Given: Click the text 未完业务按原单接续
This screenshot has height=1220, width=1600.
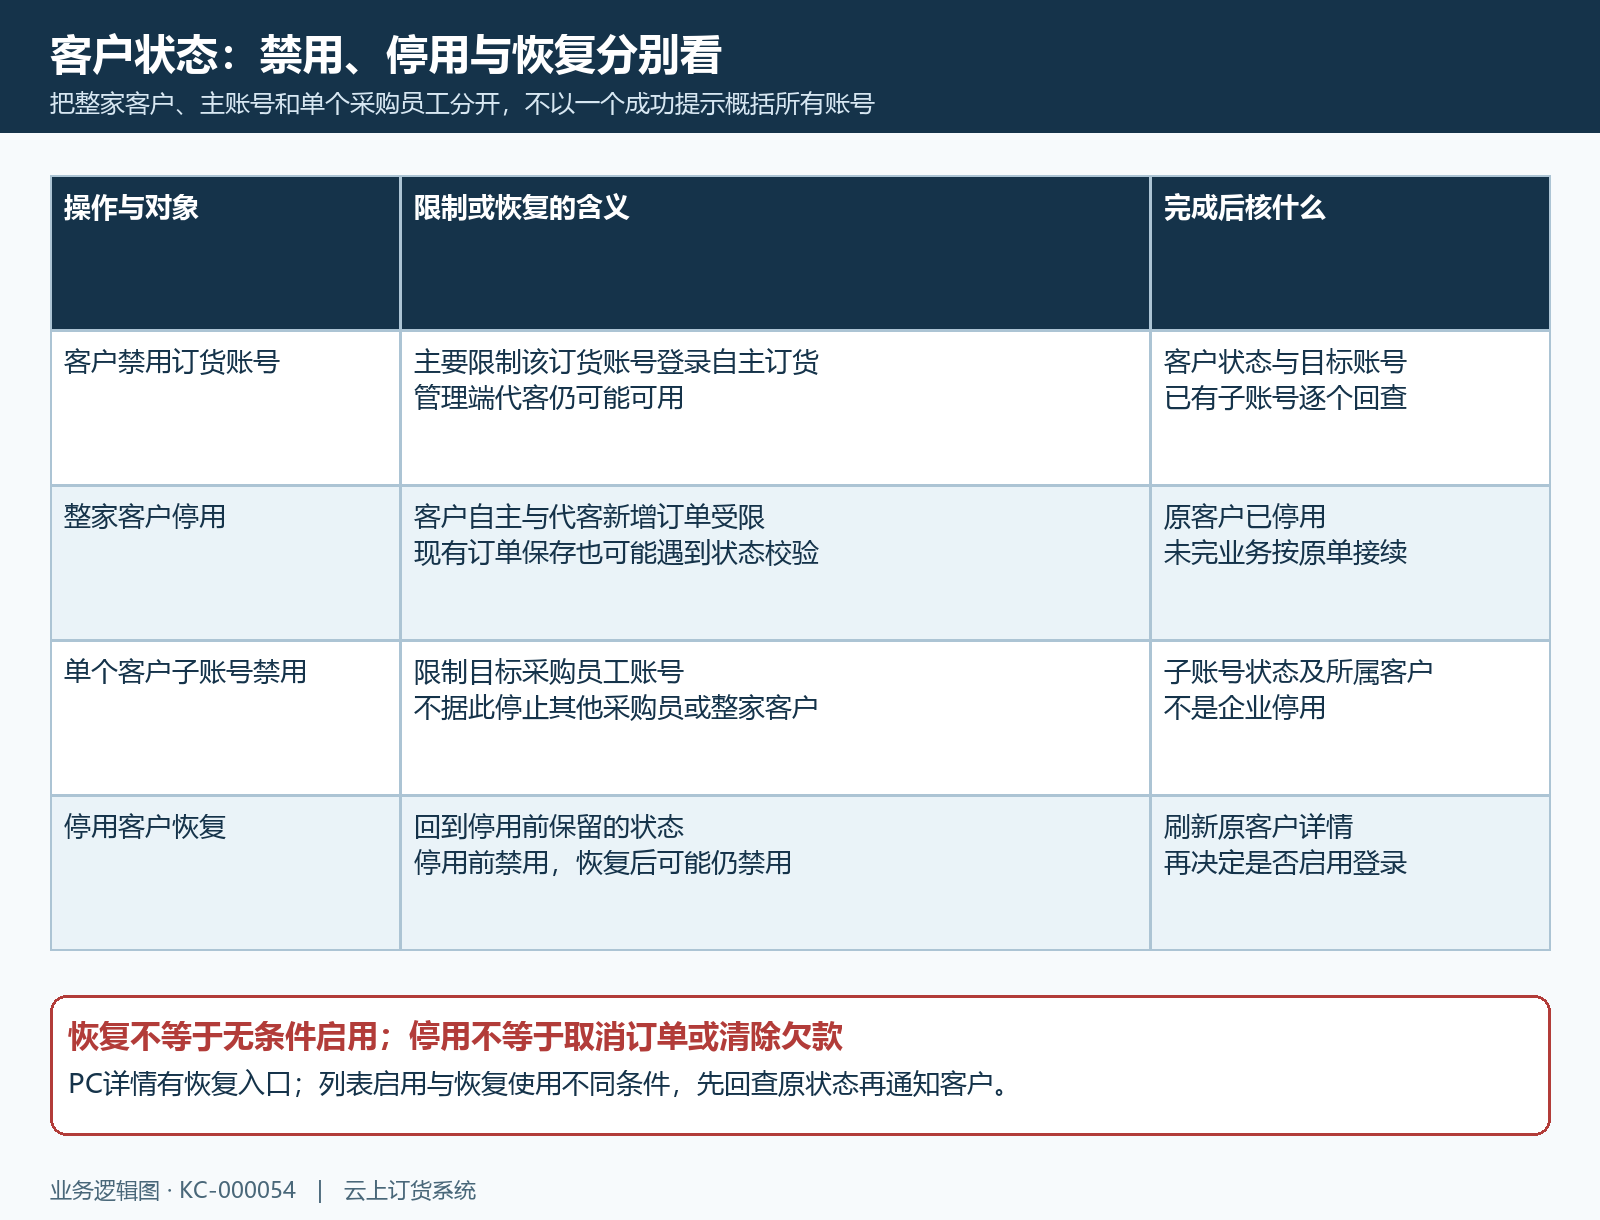Looking at the screenshot, I should [1285, 553].
